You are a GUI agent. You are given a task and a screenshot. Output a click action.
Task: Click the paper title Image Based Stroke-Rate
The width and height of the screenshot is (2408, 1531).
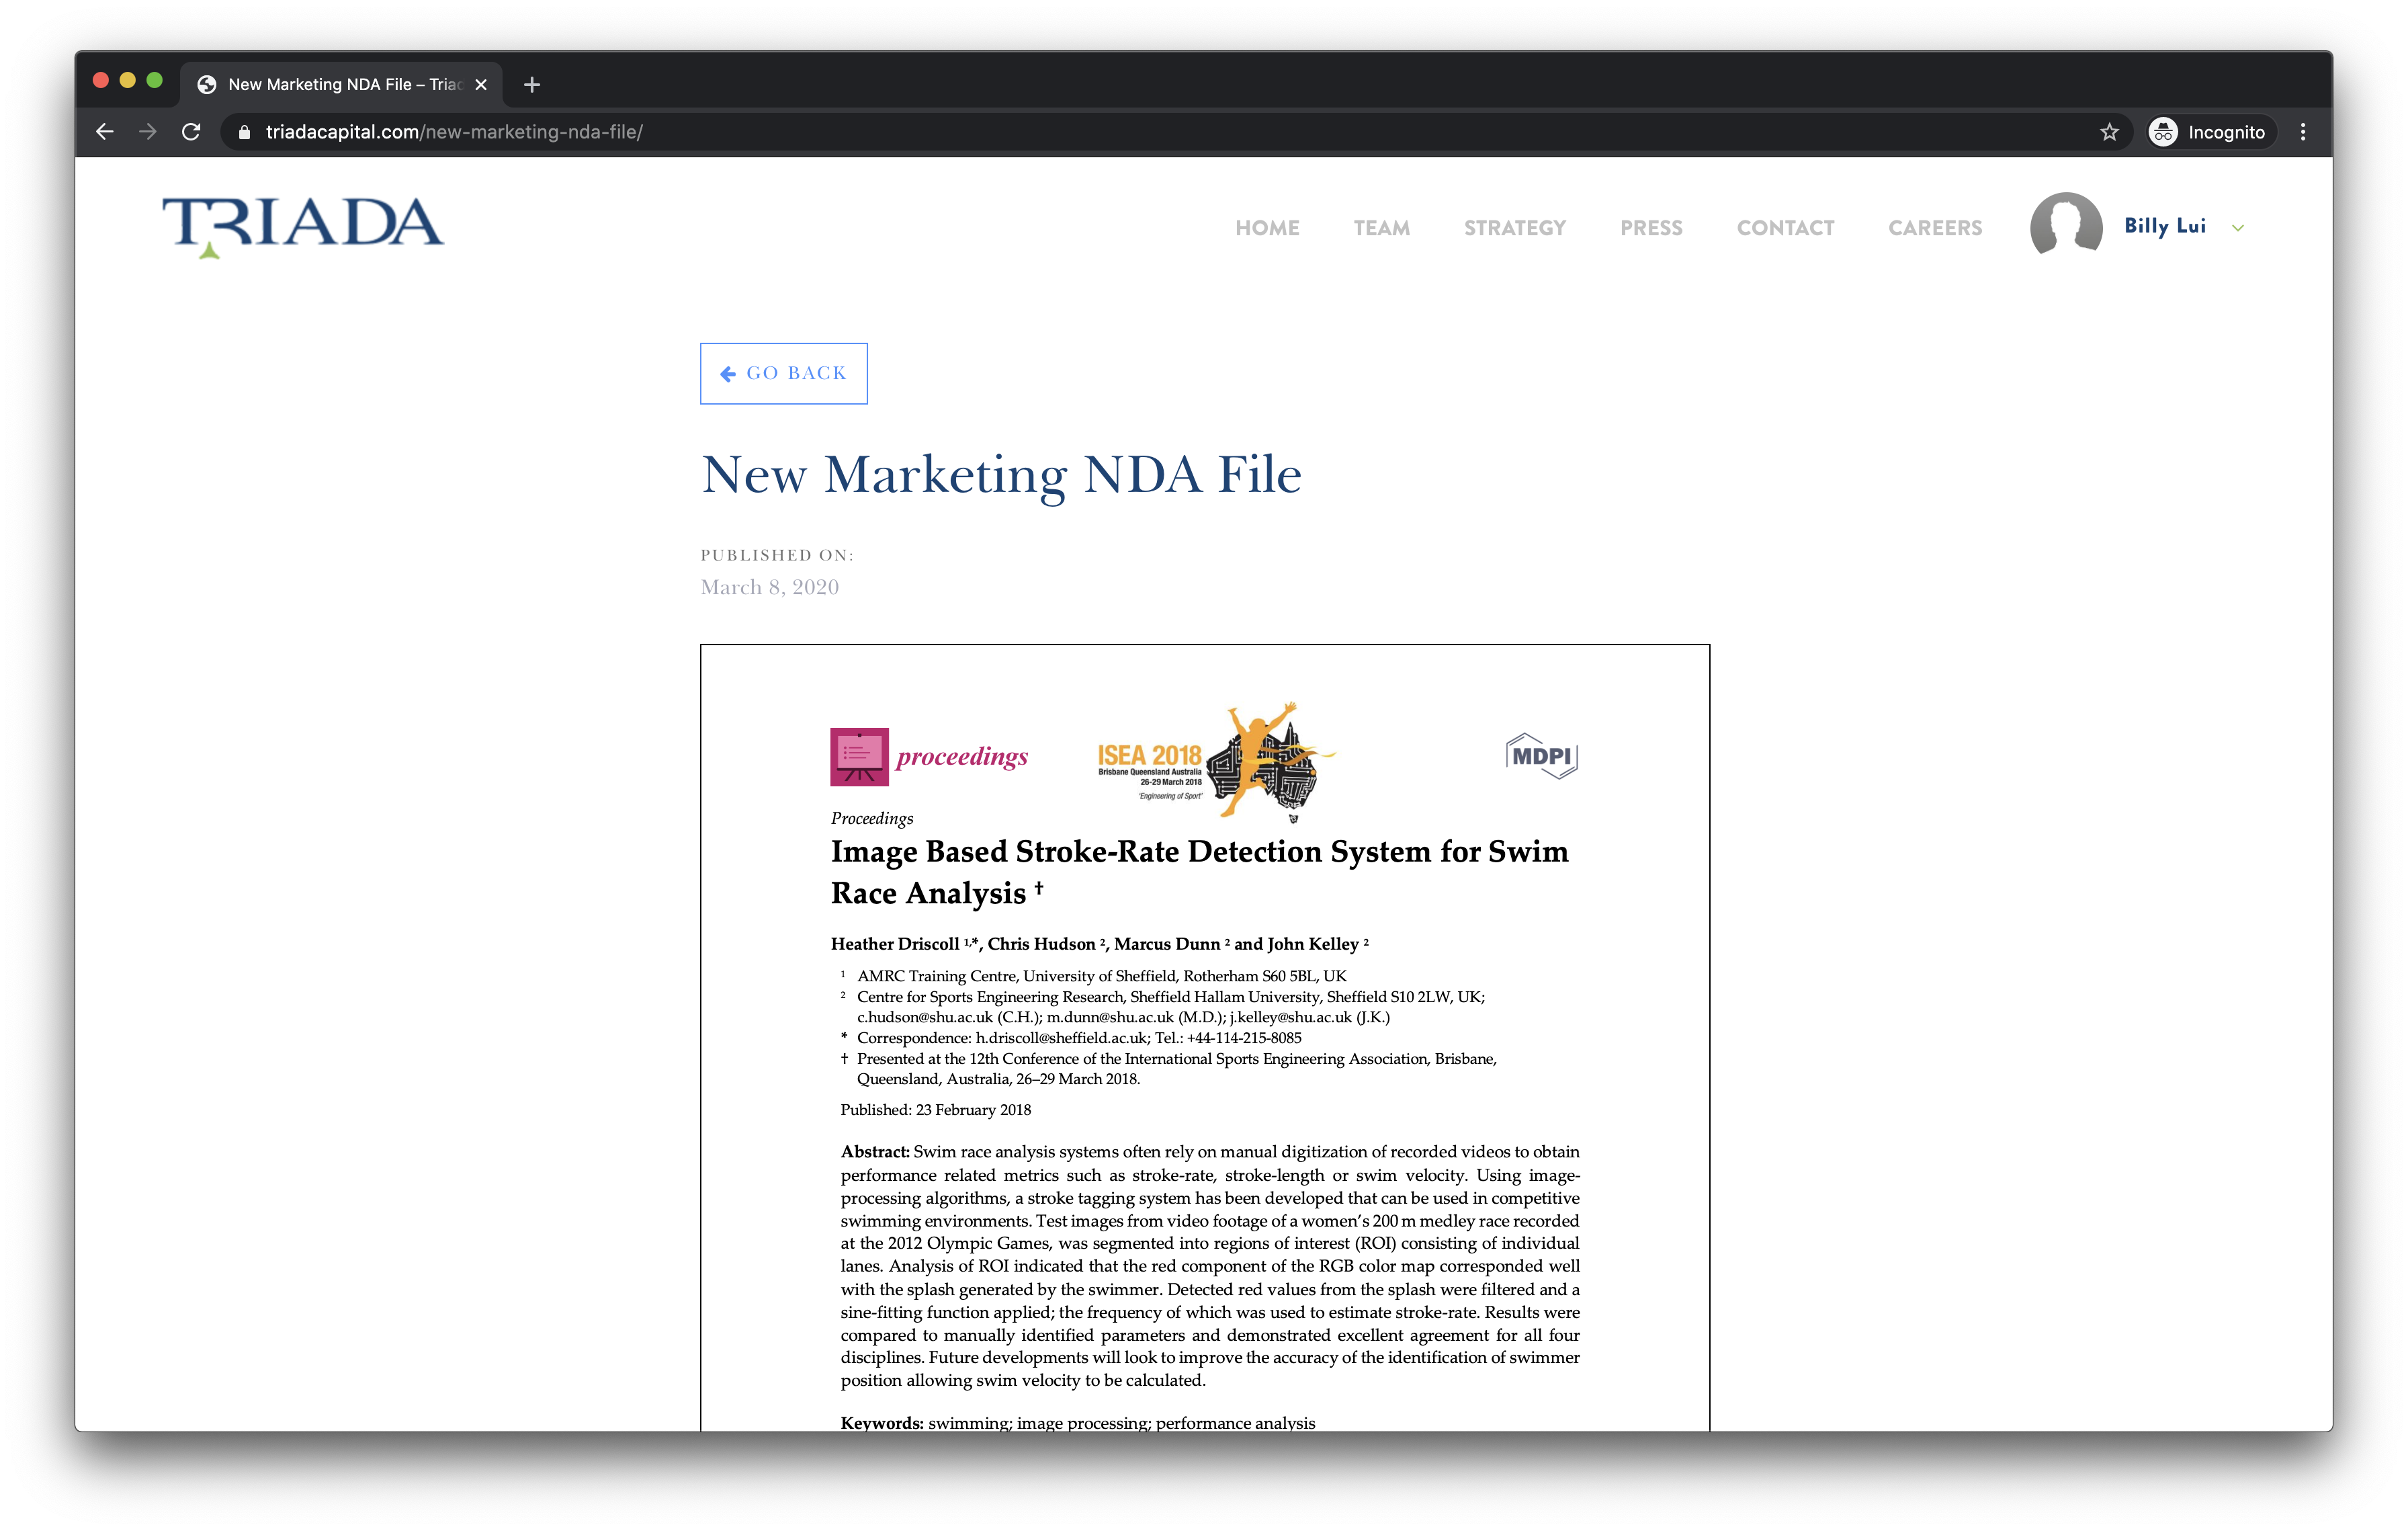pos(1199,872)
